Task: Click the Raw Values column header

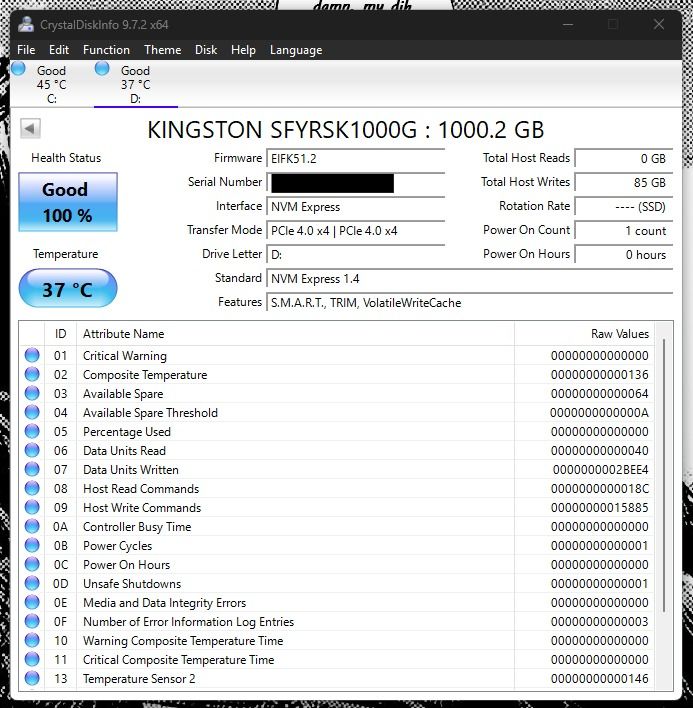Action: 584,334
